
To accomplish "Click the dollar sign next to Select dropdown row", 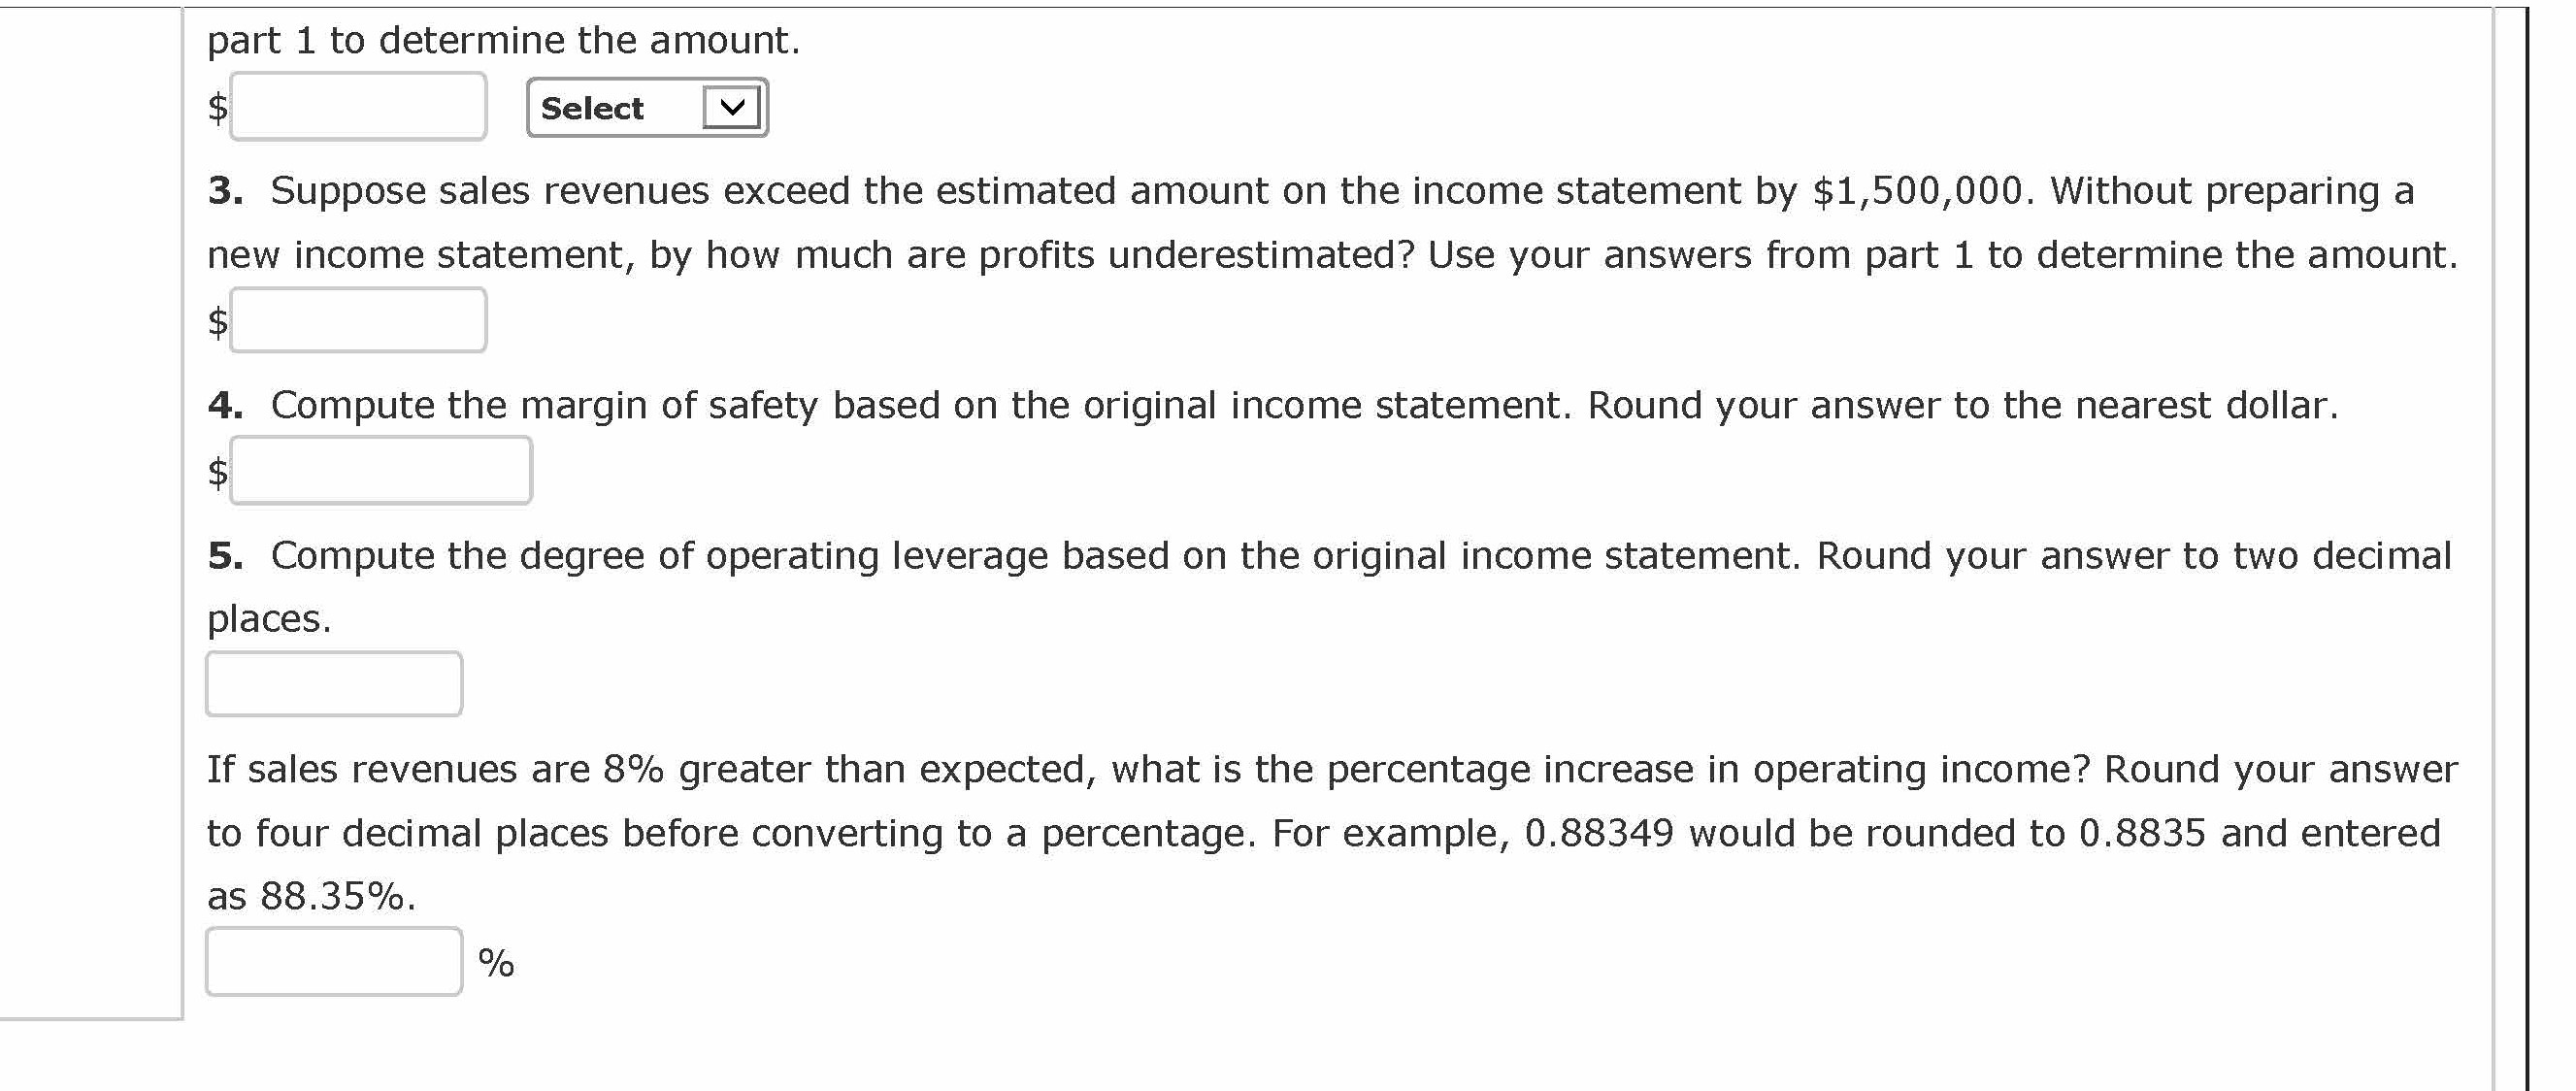I will pyautogui.click(x=217, y=107).
